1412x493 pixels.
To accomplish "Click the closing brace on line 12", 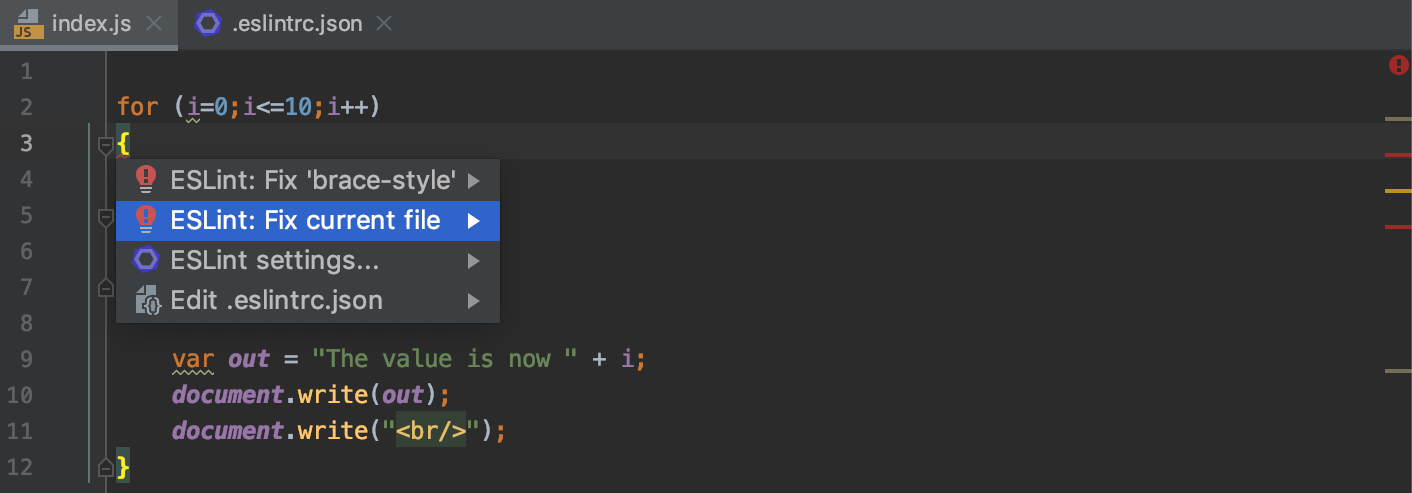I will click(x=123, y=466).
